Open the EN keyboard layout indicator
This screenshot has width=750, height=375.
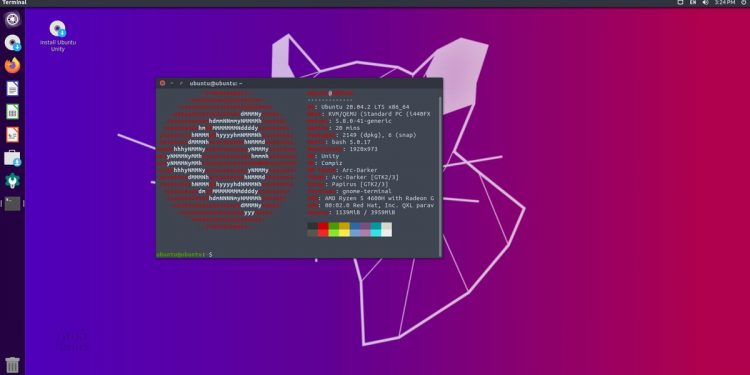point(693,3)
